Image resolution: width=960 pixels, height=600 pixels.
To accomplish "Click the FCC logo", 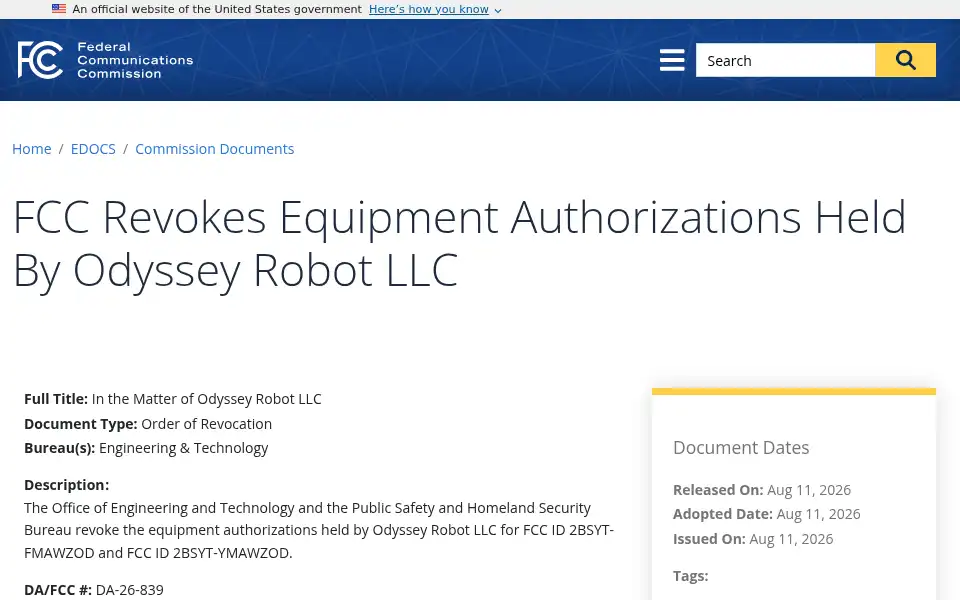I will point(40,60).
